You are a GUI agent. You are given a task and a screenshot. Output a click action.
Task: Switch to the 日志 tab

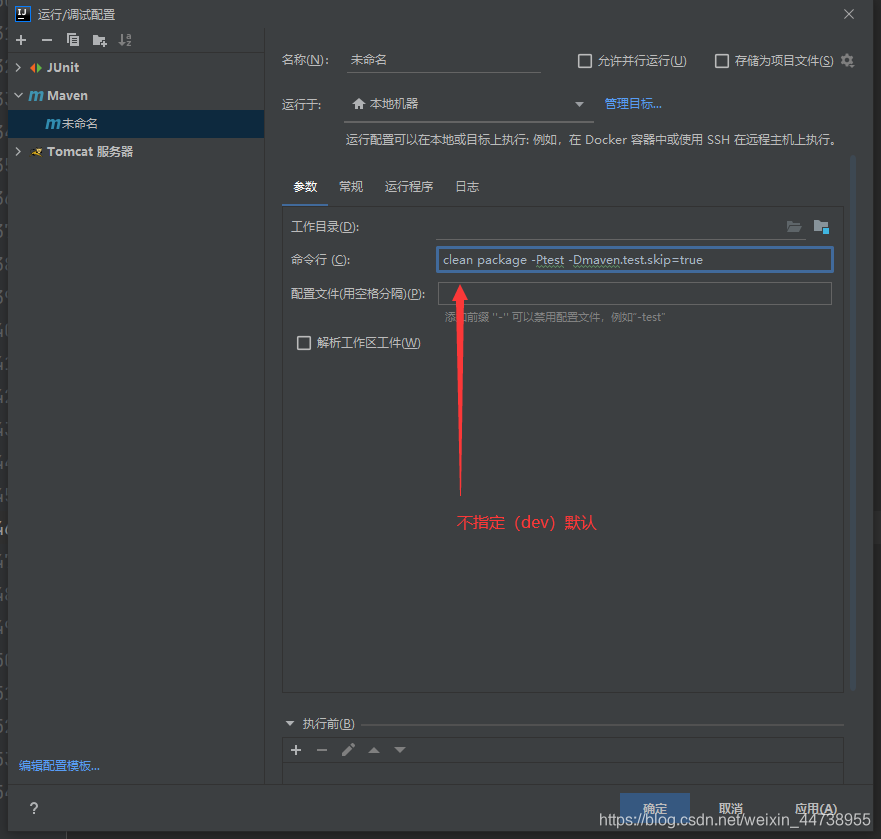point(467,187)
